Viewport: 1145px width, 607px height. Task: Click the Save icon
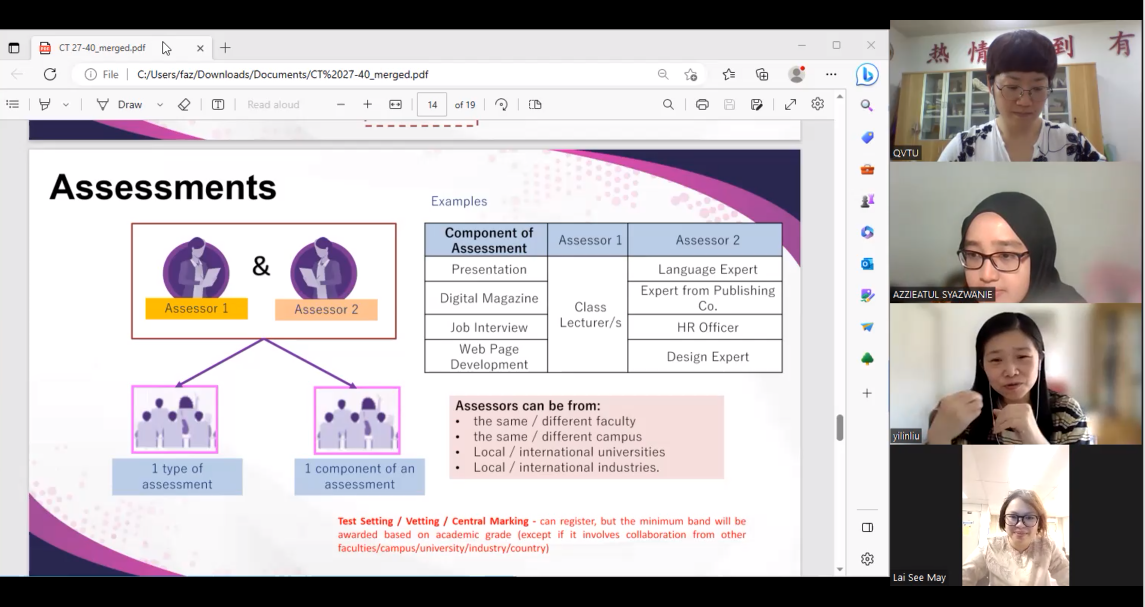(x=729, y=104)
